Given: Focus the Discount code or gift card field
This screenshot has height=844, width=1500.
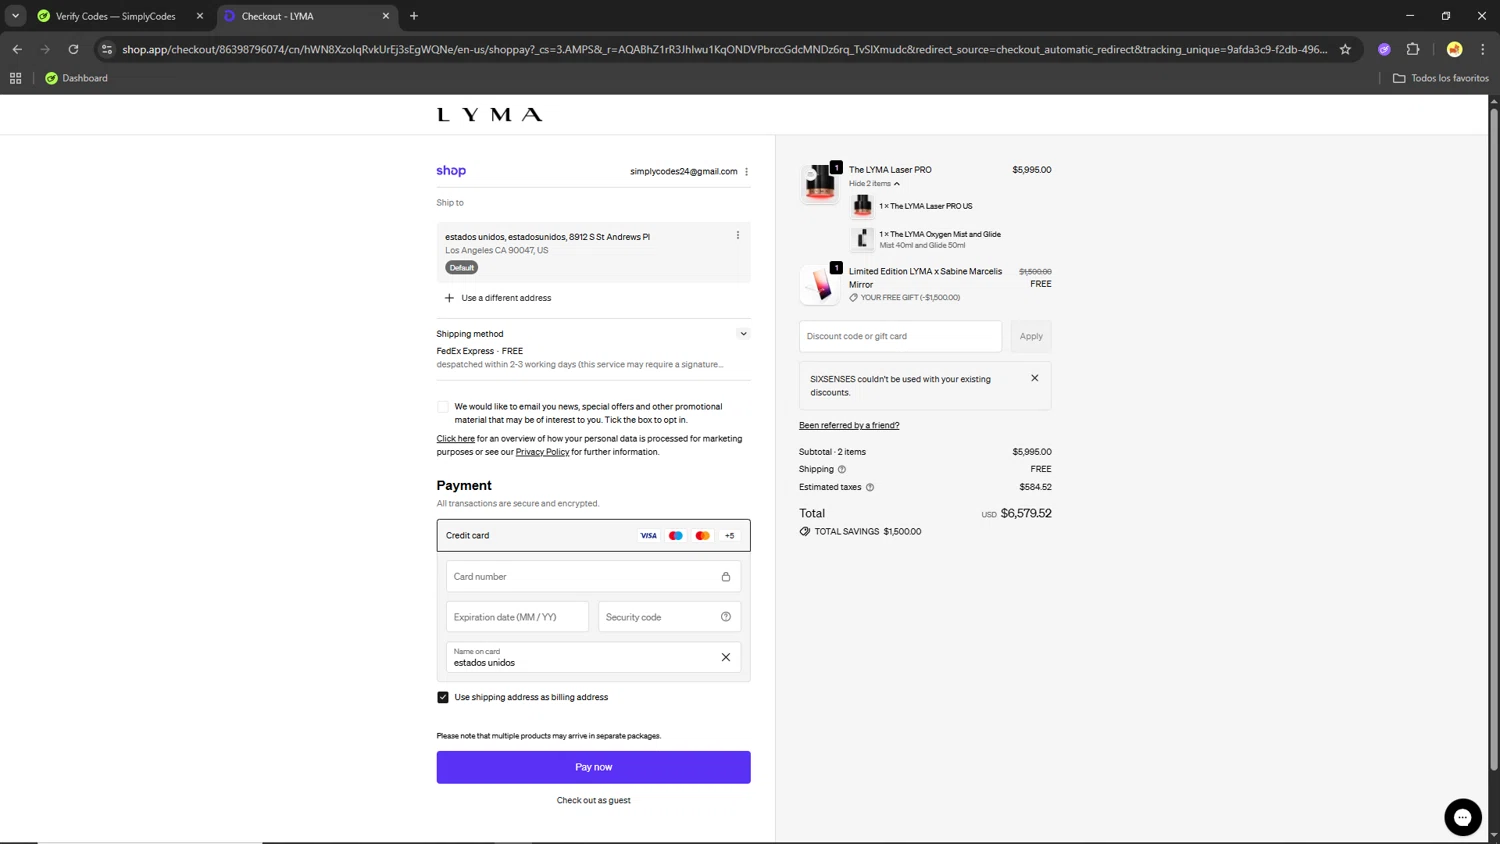Looking at the screenshot, I should (x=900, y=337).
